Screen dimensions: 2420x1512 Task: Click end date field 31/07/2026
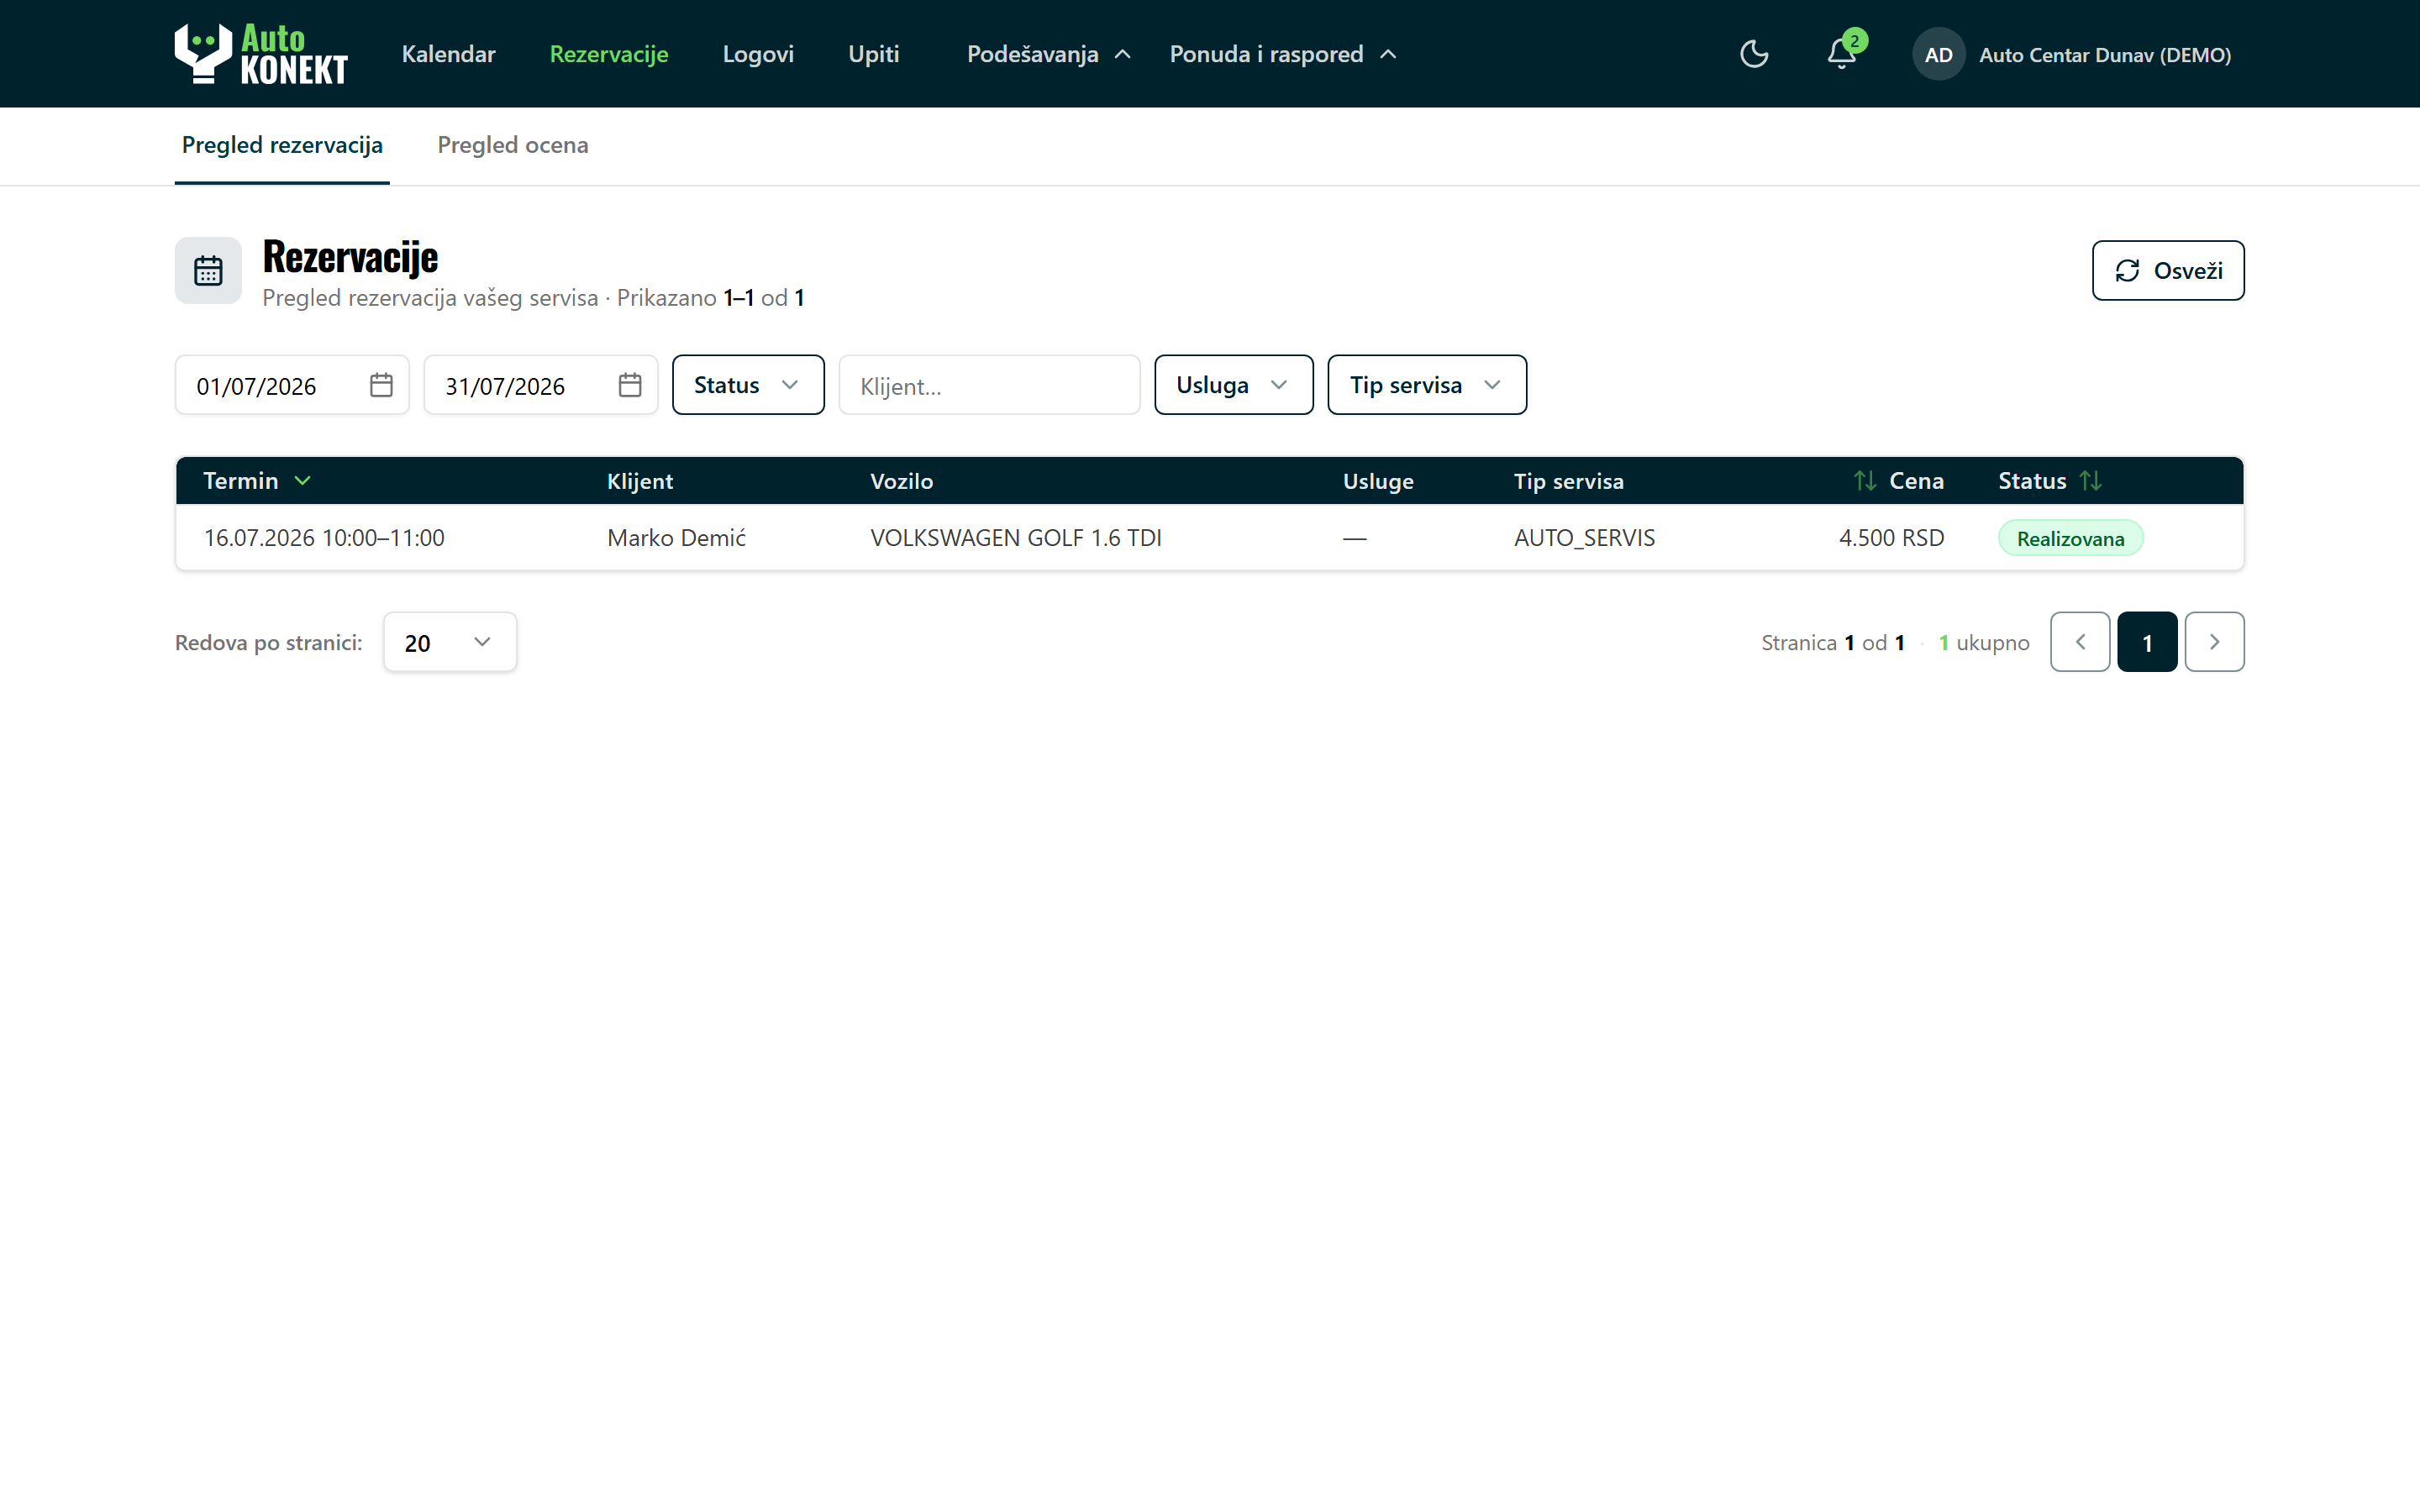541,385
